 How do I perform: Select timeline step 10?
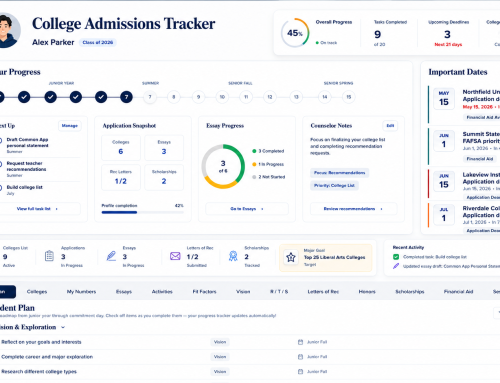click(222, 97)
